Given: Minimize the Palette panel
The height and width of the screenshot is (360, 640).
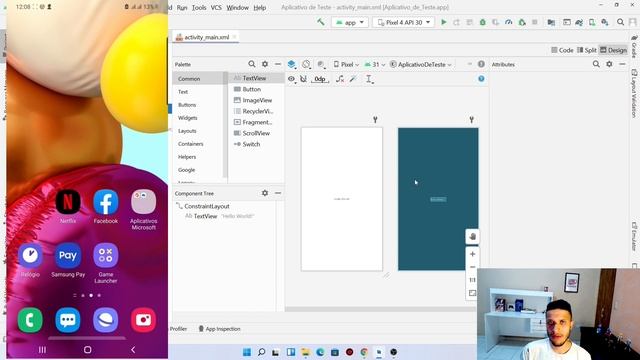Looking at the screenshot, I should pos(278,64).
